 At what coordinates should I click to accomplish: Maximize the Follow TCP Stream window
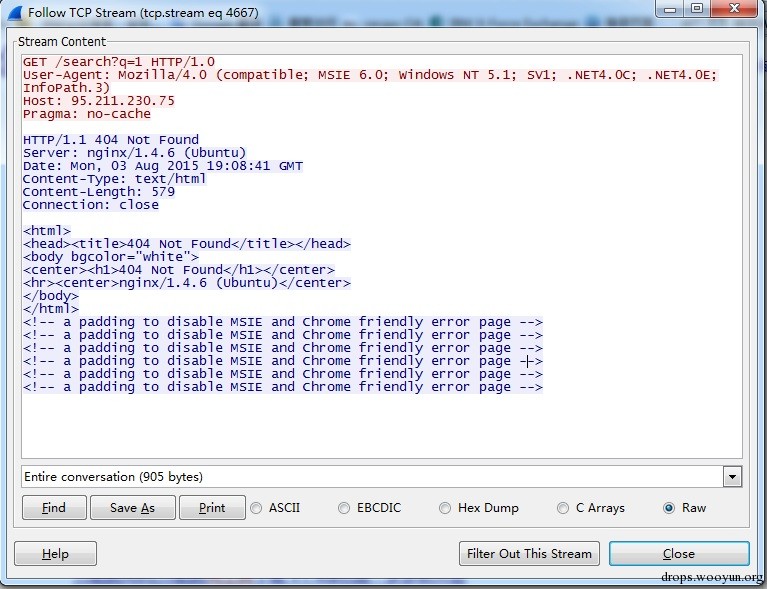(x=696, y=9)
